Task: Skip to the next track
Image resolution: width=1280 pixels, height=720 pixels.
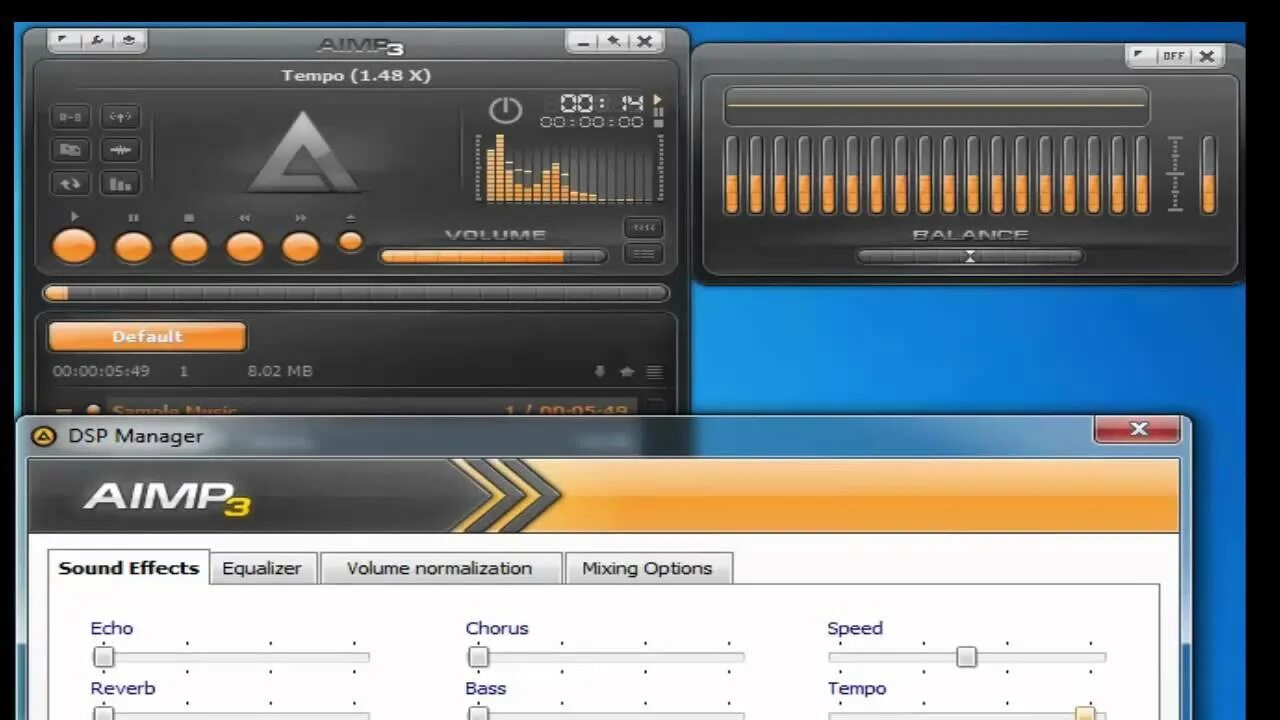Action: [301, 247]
